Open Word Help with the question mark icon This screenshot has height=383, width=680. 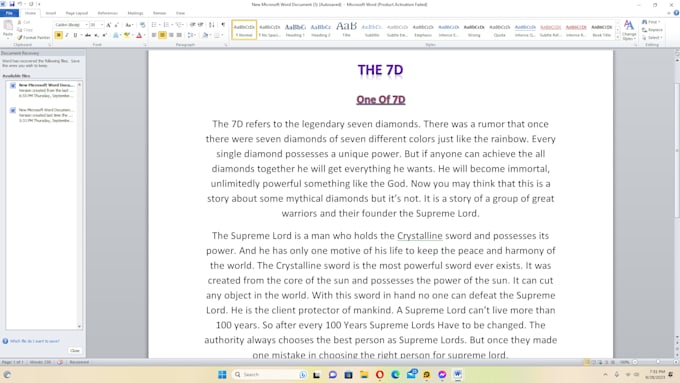pos(677,13)
